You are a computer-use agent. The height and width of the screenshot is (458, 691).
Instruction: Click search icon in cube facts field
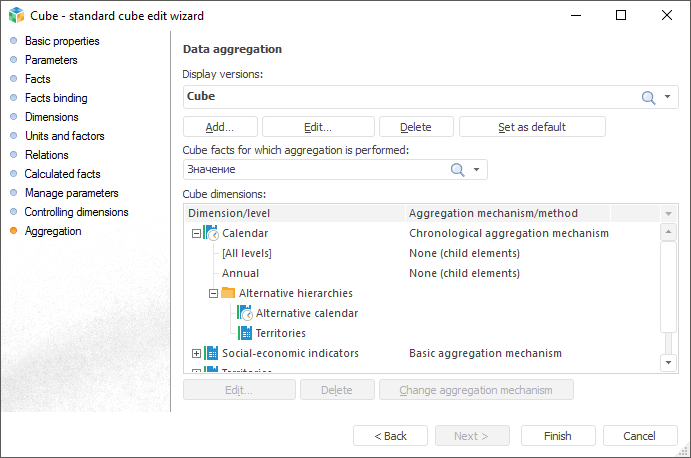coord(458,170)
